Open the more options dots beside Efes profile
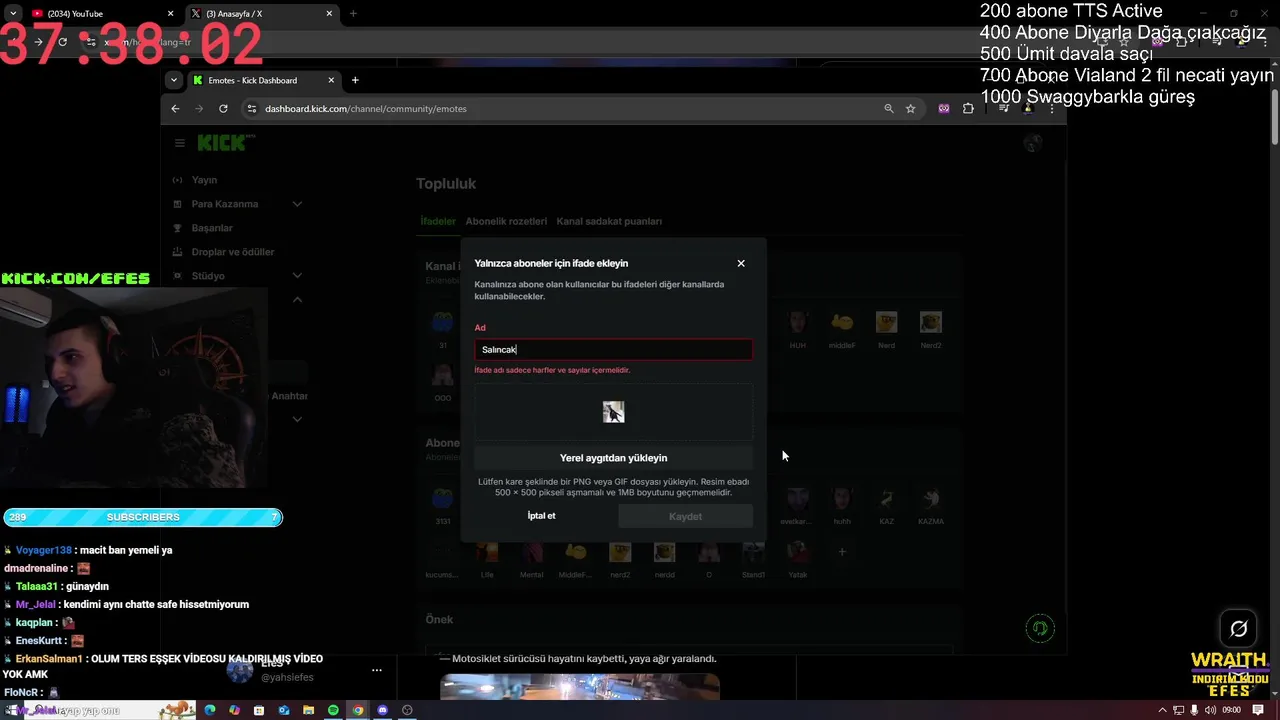Image resolution: width=1280 pixels, height=720 pixels. [377, 670]
